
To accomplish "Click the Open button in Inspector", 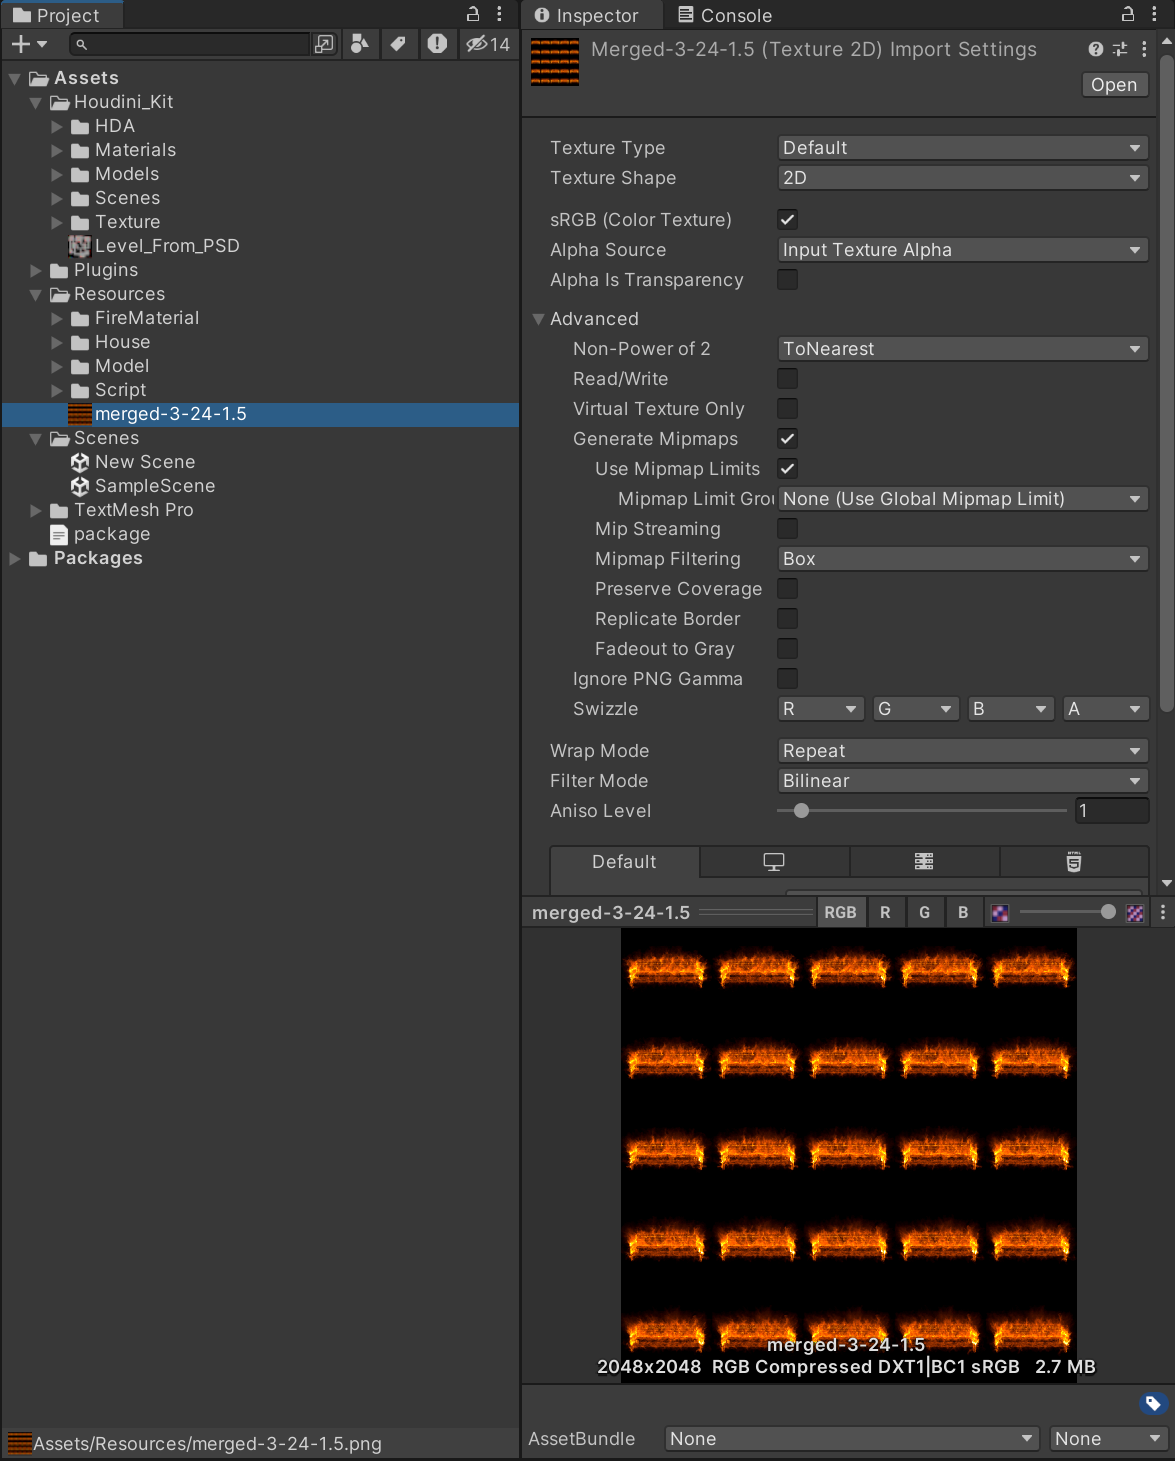I will (1114, 85).
